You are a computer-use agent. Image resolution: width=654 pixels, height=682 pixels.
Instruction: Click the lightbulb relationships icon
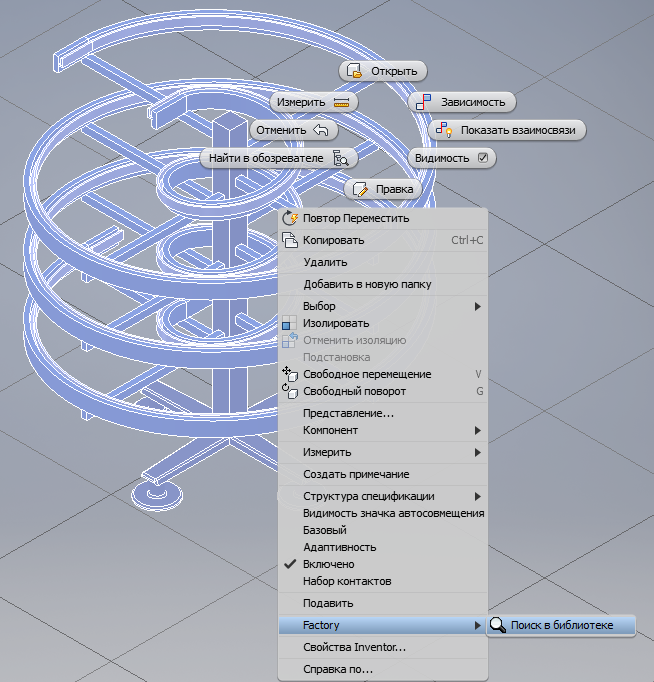coord(444,130)
